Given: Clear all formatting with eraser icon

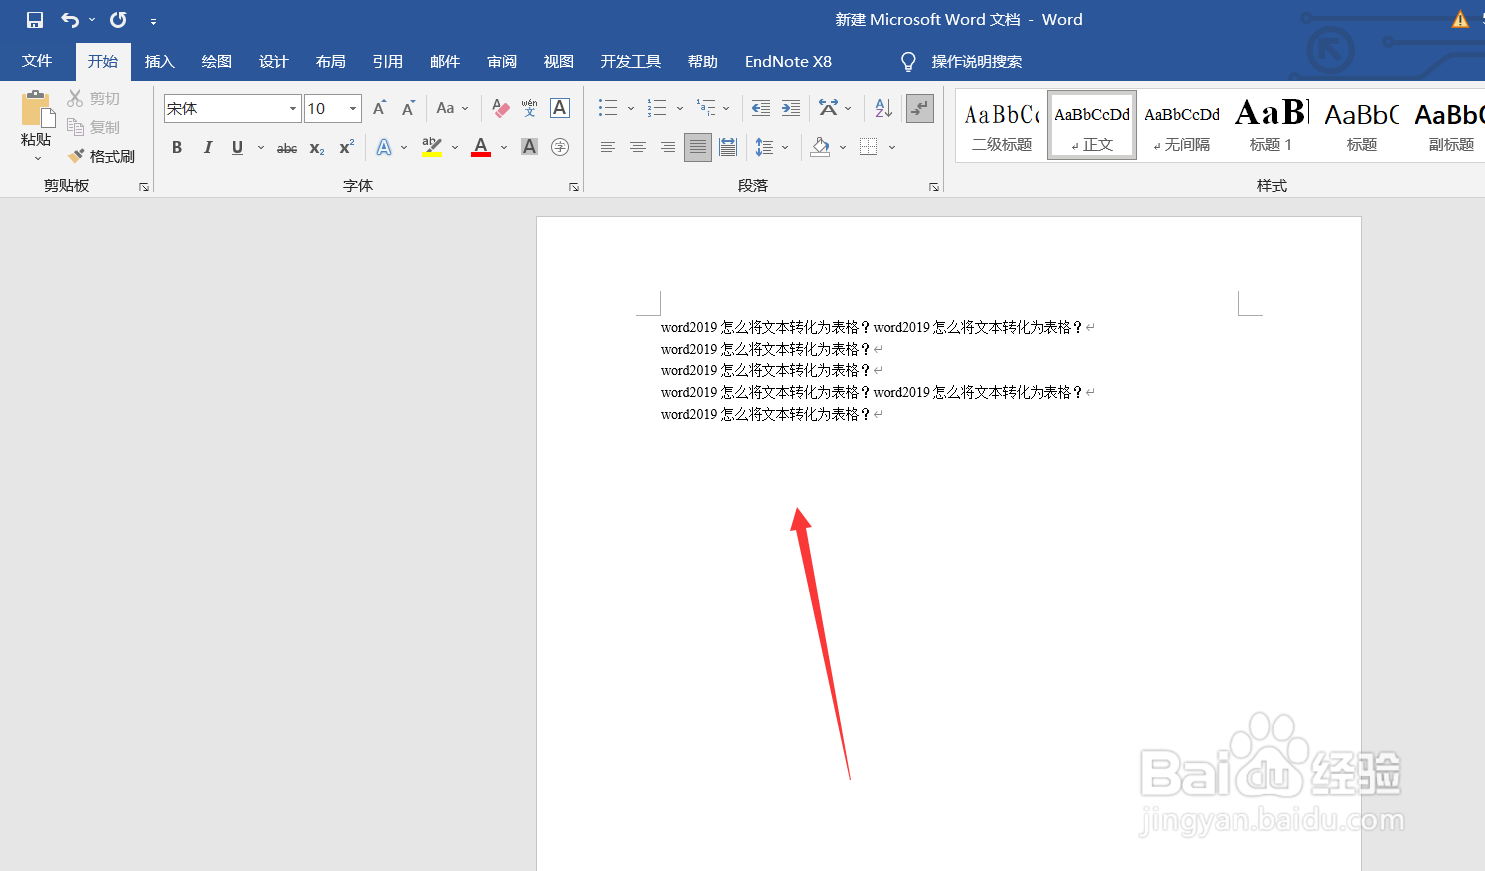Looking at the screenshot, I should pos(501,108).
